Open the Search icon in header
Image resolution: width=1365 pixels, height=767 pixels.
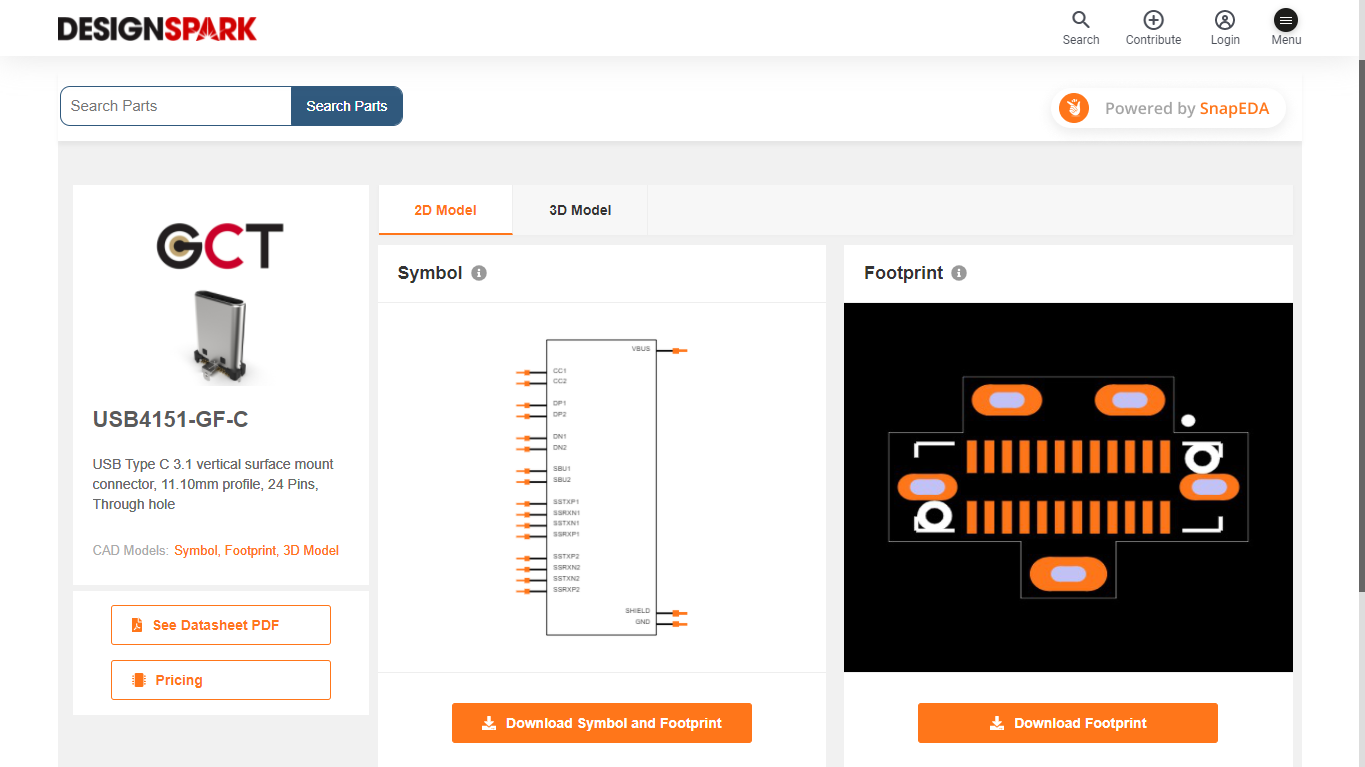[1080, 20]
